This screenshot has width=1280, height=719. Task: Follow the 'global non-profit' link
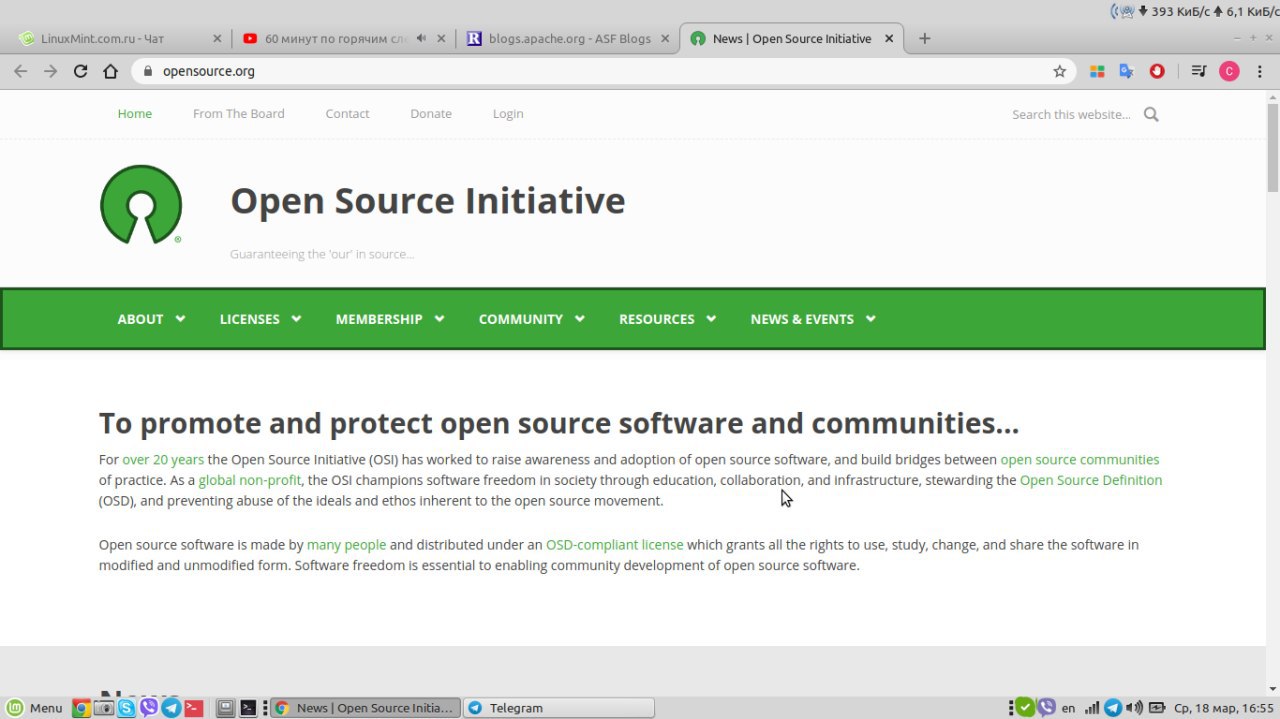pyautogui.click(x=250, y=480)
